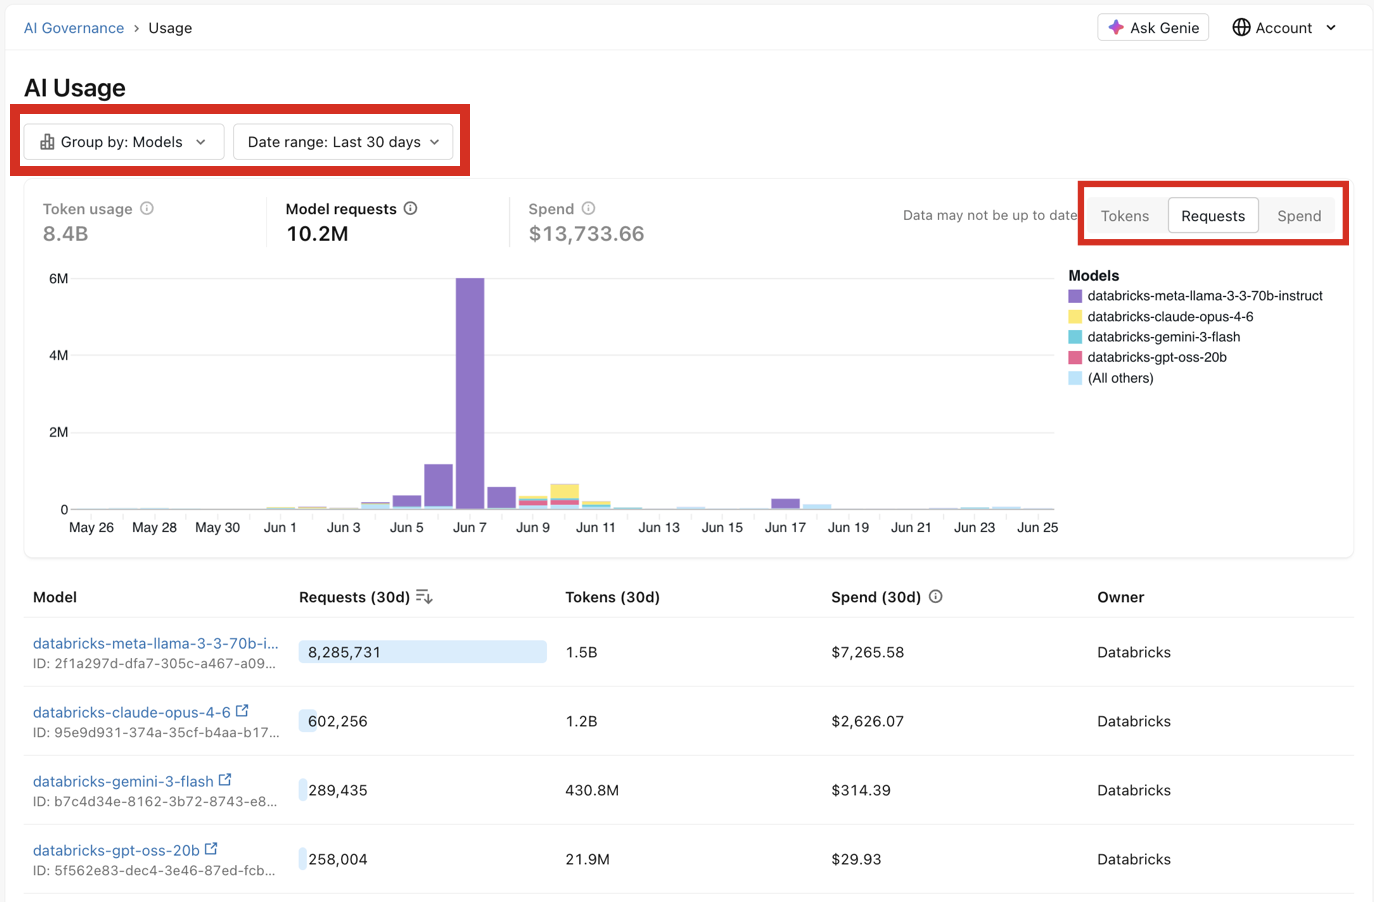Click external link icon next to databricks-claude-opus-4-6
This screenshot has height=902, width=1374.
click(x=242, y=711)
